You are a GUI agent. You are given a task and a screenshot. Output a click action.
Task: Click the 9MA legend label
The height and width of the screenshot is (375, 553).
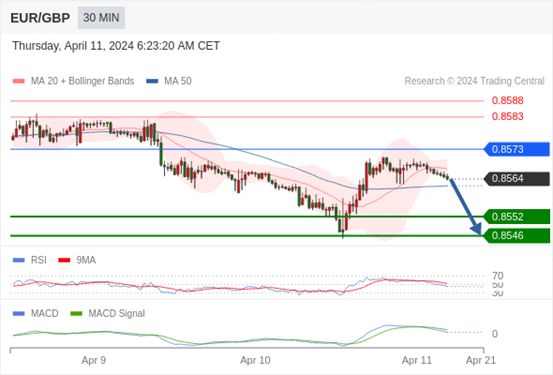(x=86, y=260)
